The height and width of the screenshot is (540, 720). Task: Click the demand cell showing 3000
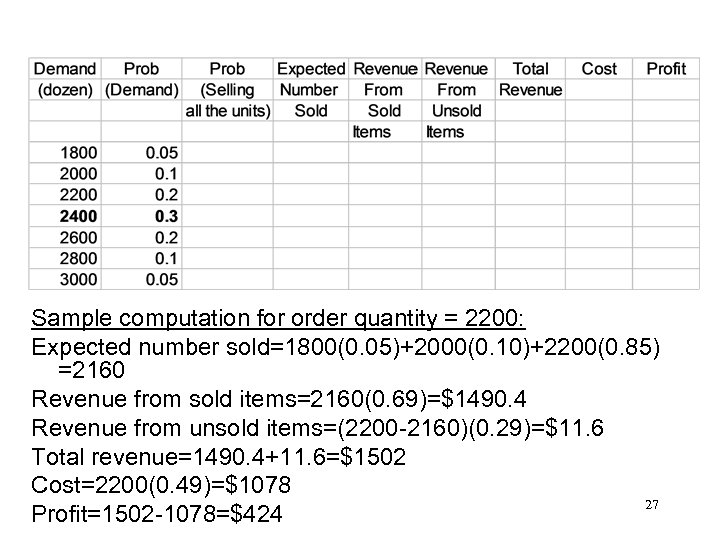pos(78,279)
